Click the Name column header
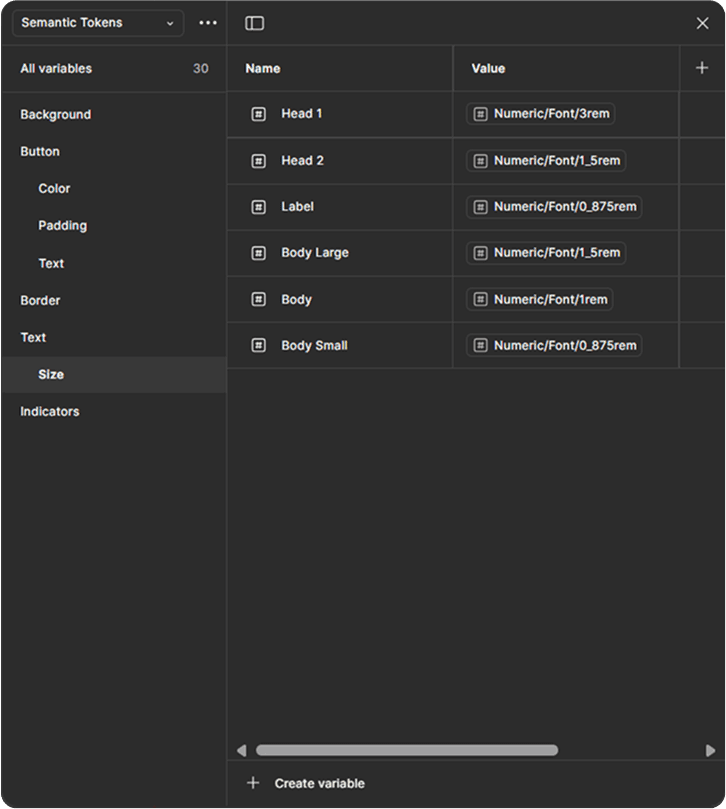 pos(263,69)
